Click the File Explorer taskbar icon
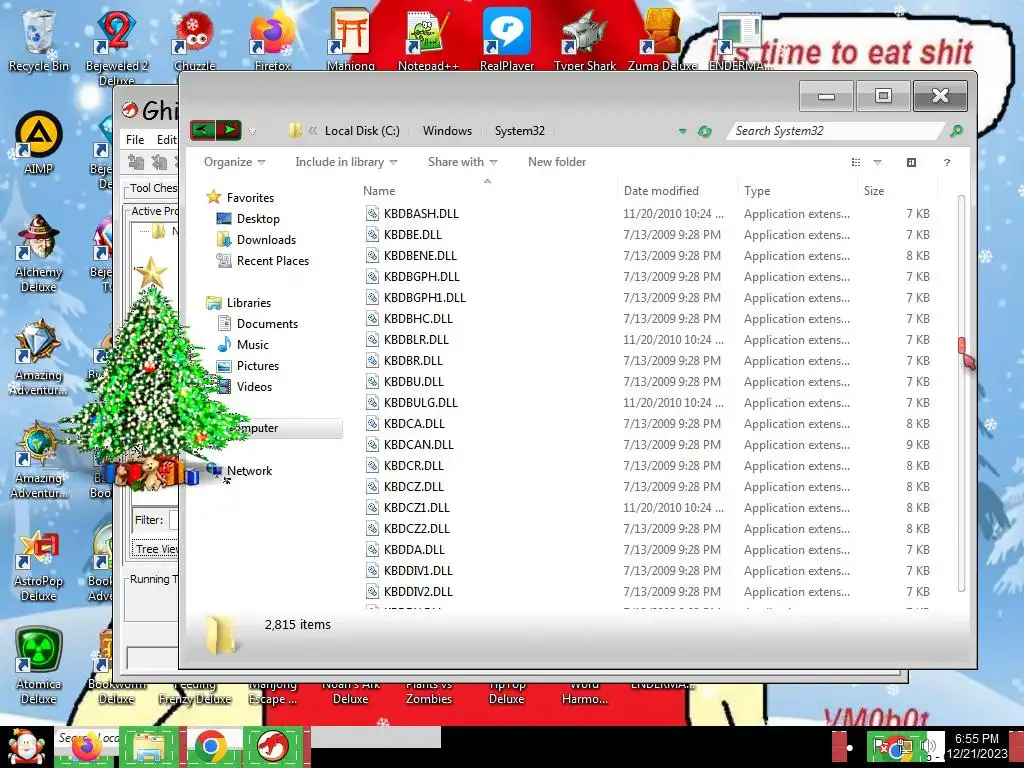This screenshot has width=1024, height=768. [149, 747]
